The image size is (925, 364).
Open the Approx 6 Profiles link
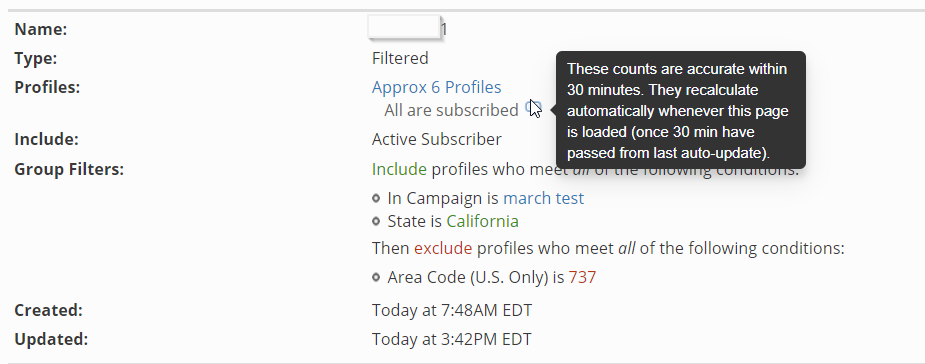pyautogui.click(x=437, y=87)
